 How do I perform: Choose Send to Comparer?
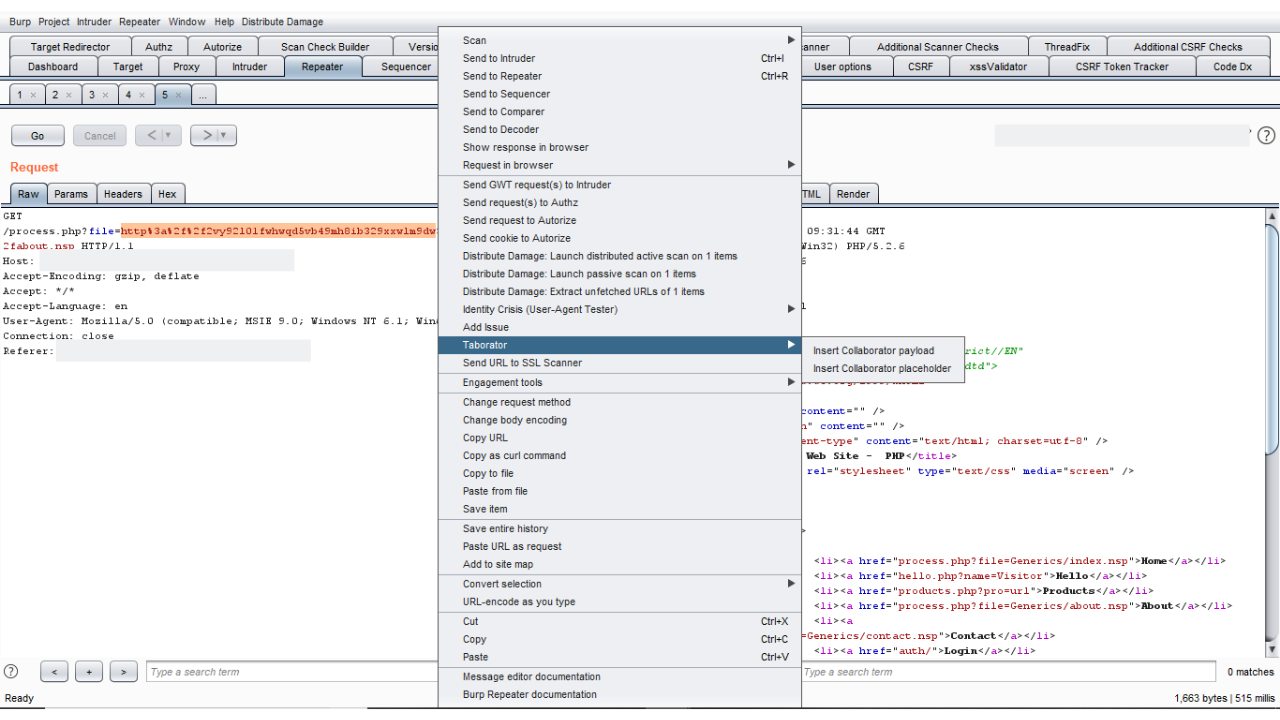point(620,112)
